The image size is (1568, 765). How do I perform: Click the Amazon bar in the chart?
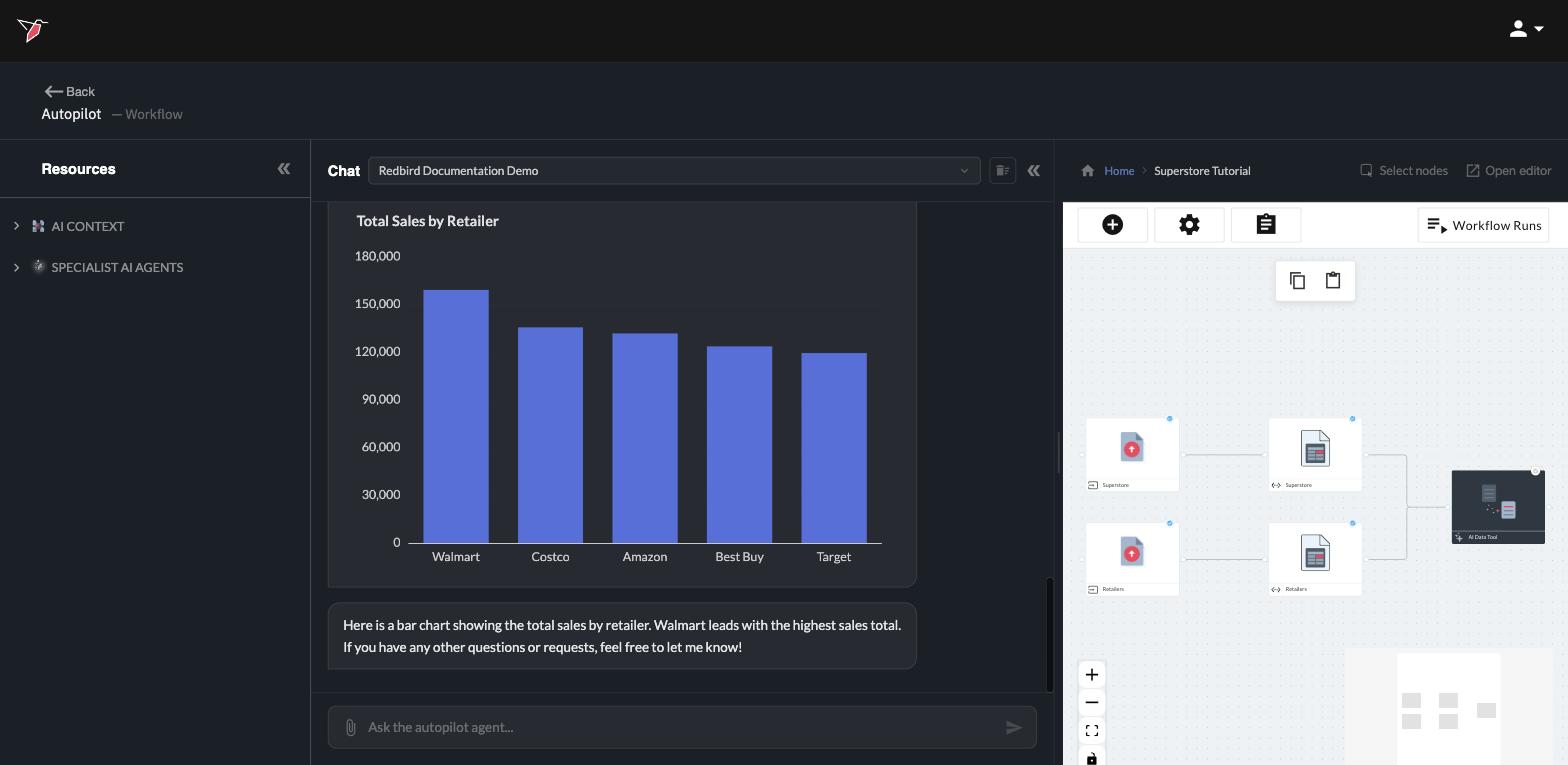[x=645, y=438]
